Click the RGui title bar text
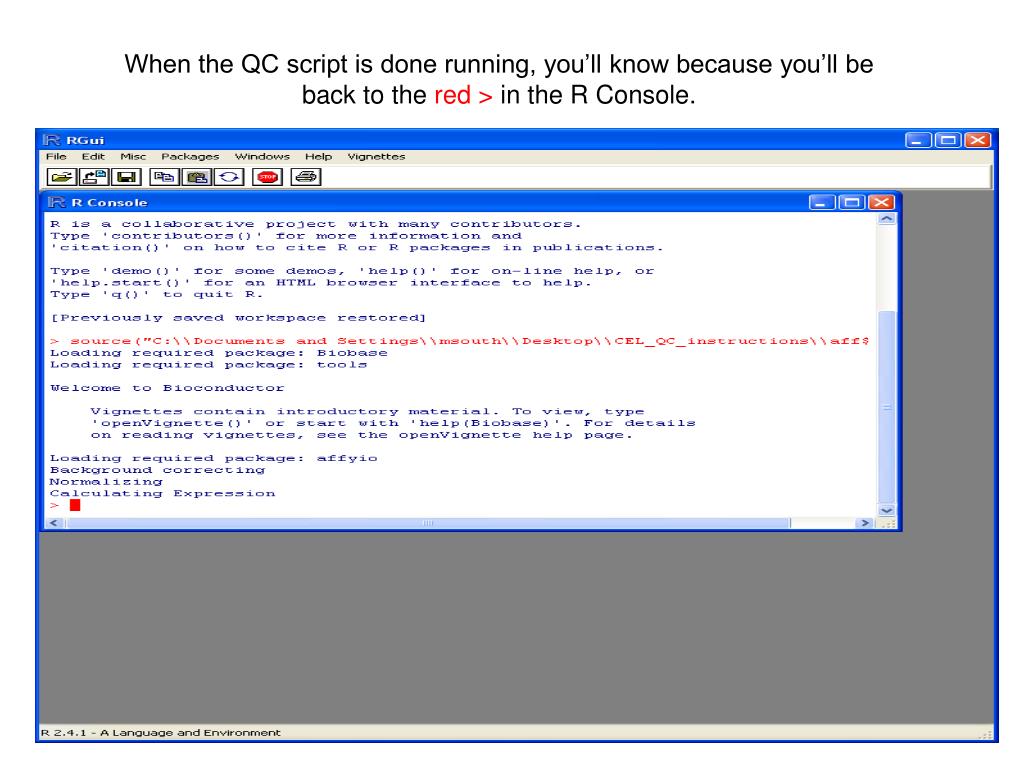The width and height of the screenshot is (1024, 768). [85, 140]
